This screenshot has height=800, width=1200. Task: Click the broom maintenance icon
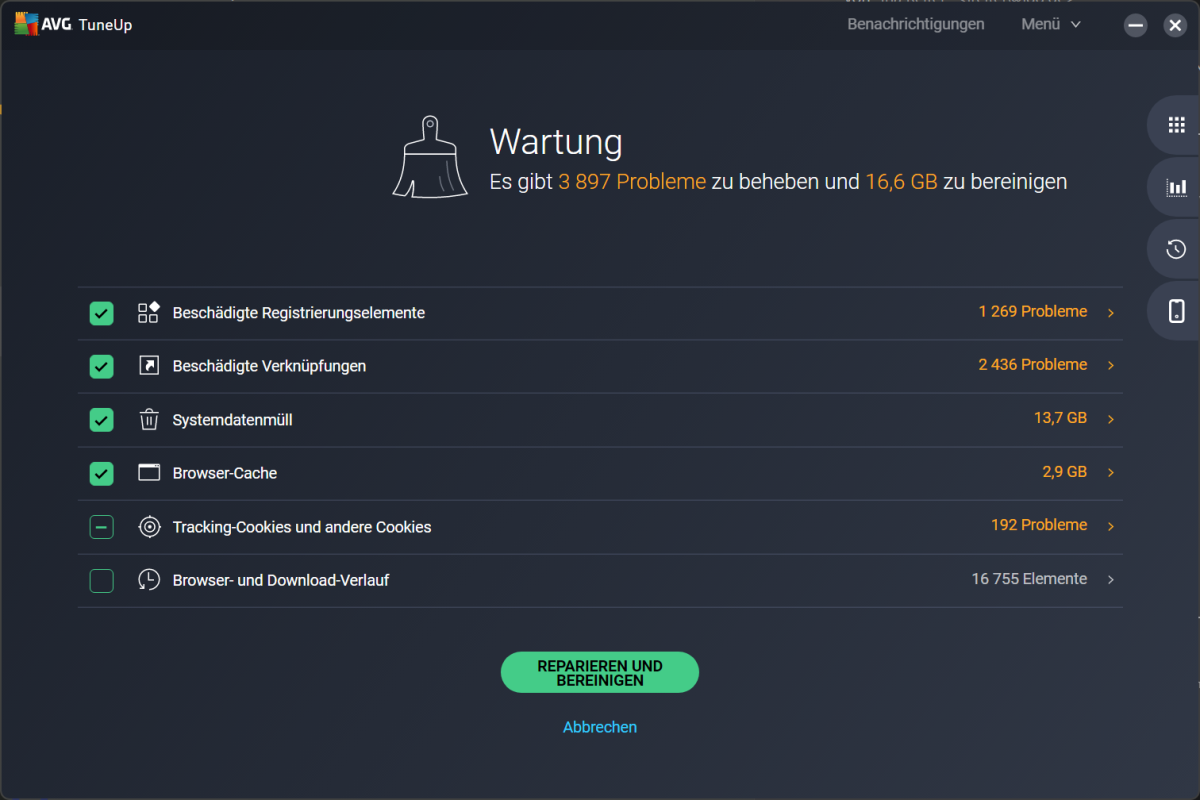tap(430, 157)
